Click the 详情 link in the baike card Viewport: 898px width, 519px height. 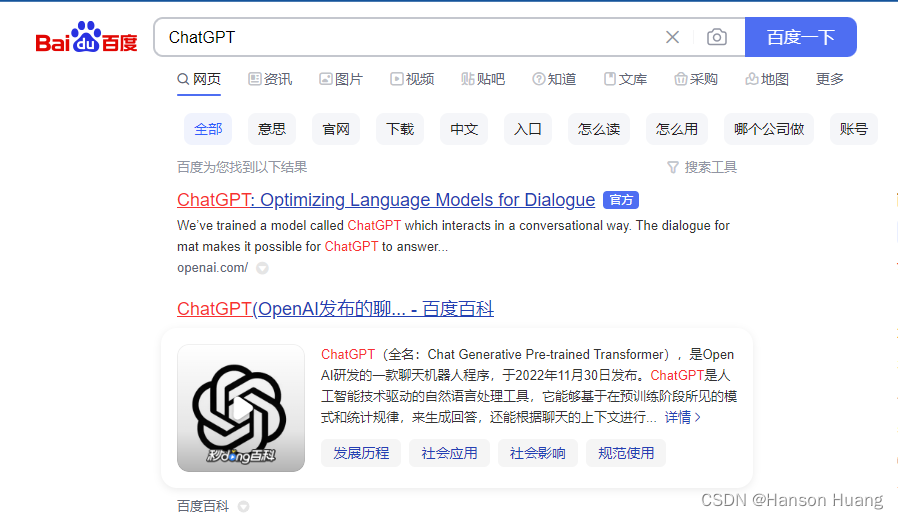(683, 418)
